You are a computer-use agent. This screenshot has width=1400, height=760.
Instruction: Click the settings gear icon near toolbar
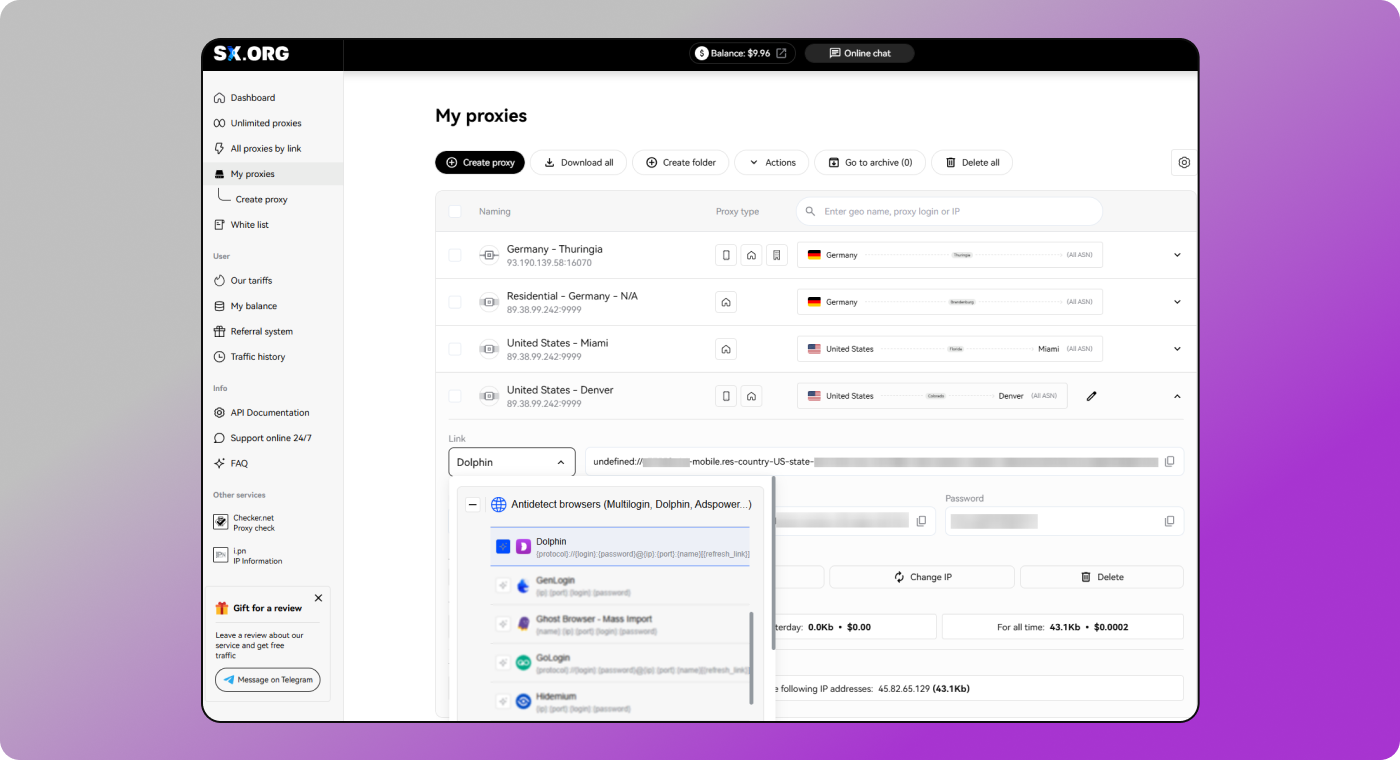(x=1184, y=162)
